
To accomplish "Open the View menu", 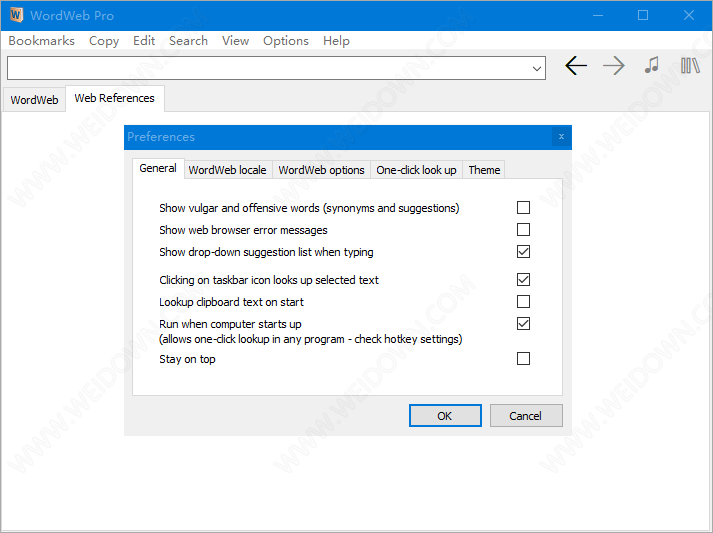I will coord(235,41).
